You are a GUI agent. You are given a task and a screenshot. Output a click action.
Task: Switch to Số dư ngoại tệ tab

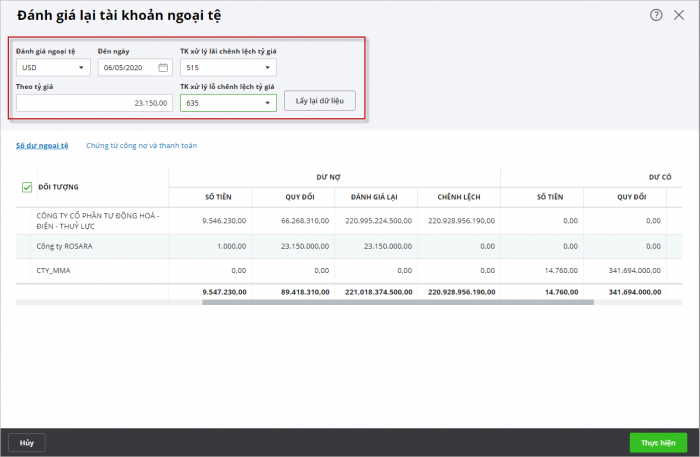point(42,145)
